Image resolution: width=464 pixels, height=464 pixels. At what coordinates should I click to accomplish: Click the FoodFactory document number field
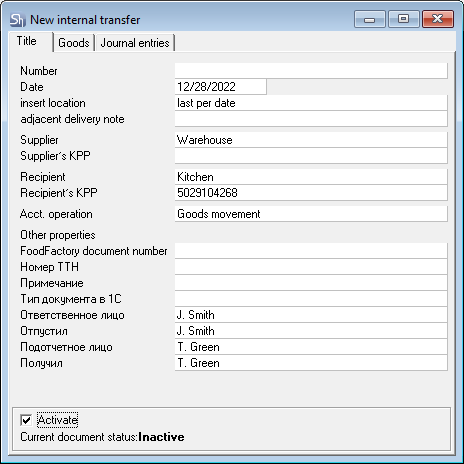tap(311, 251)
